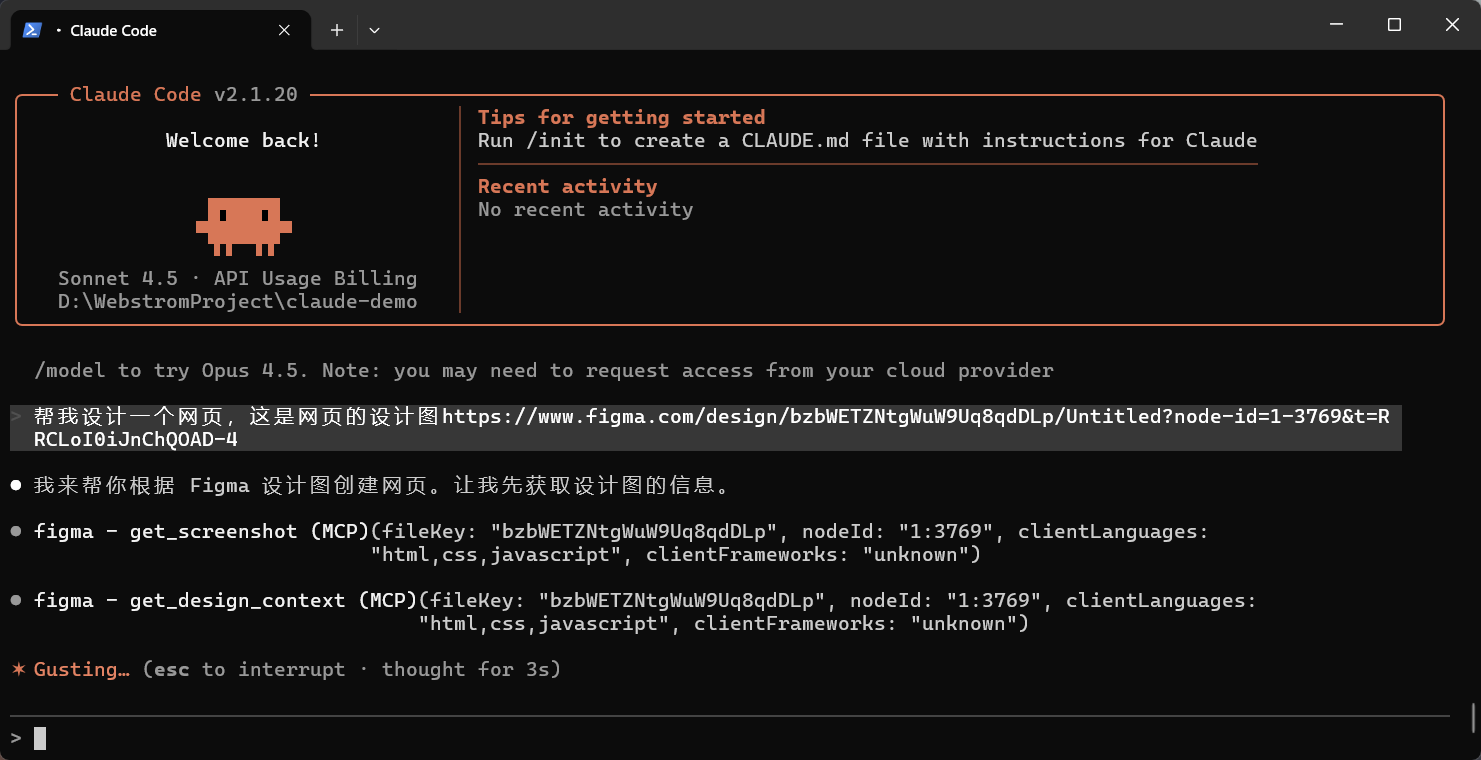Click the orange spinner star beside Gusting

18,669
